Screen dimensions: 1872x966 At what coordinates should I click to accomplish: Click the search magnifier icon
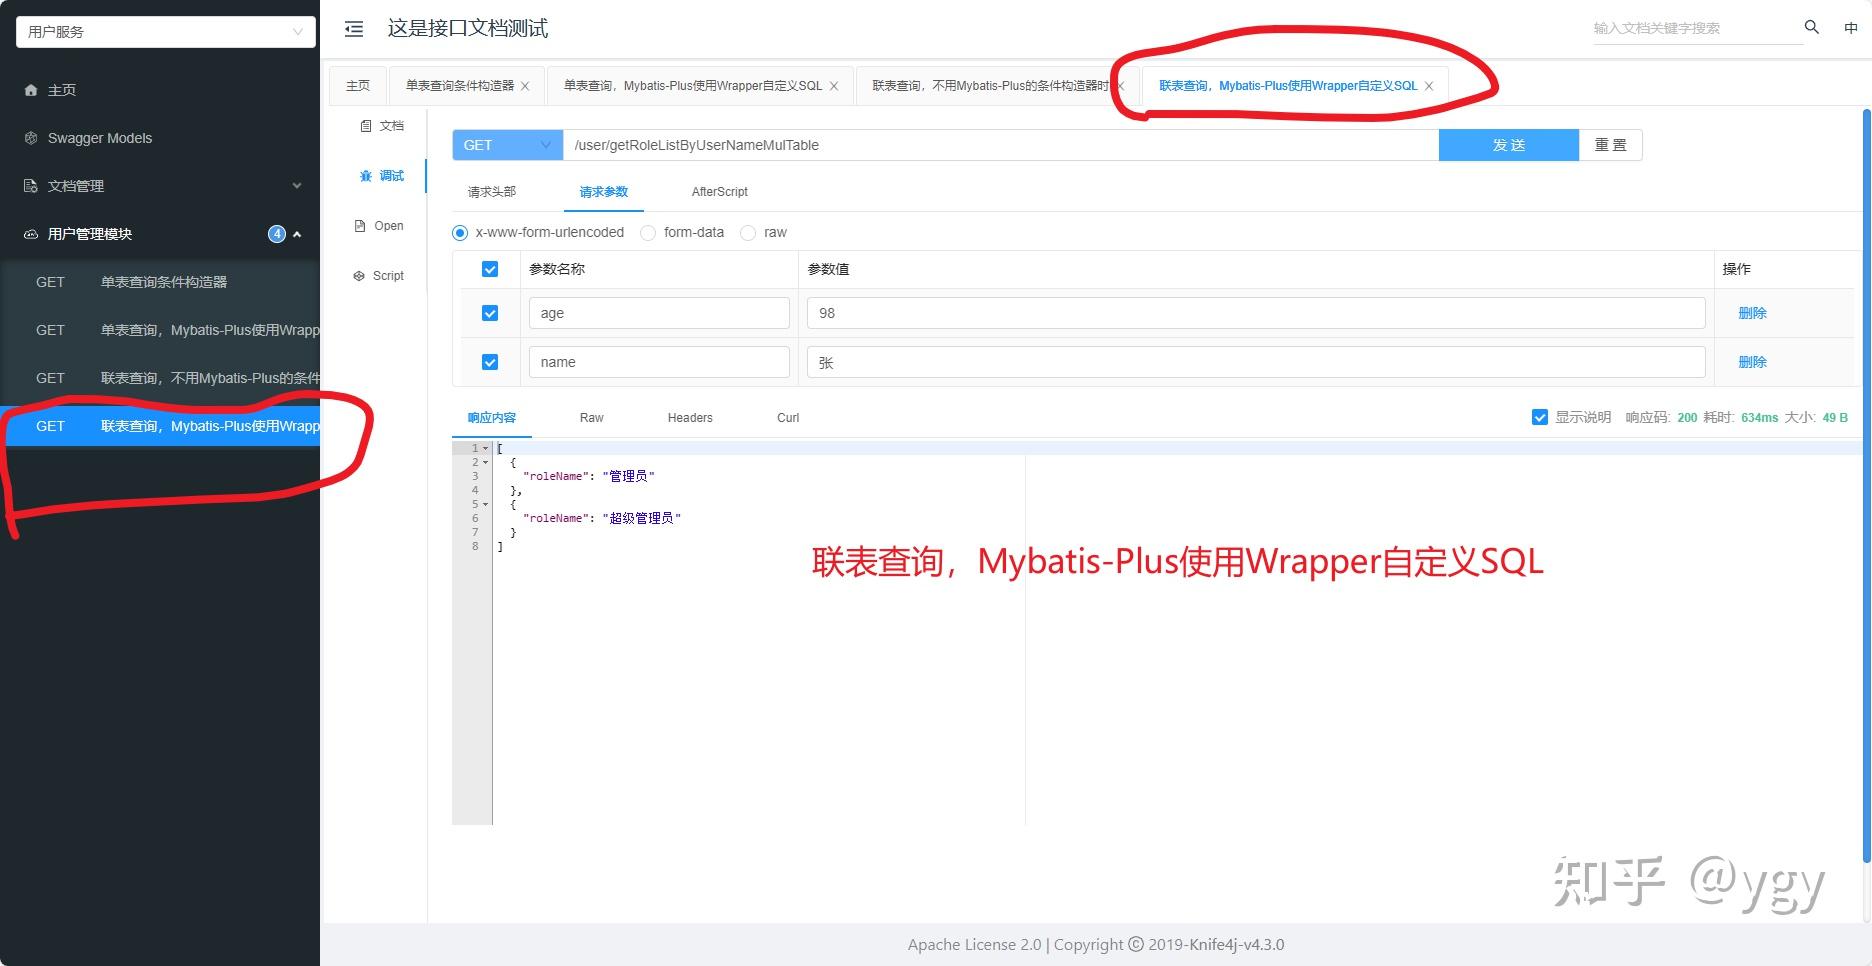[x=1811, y=28]
